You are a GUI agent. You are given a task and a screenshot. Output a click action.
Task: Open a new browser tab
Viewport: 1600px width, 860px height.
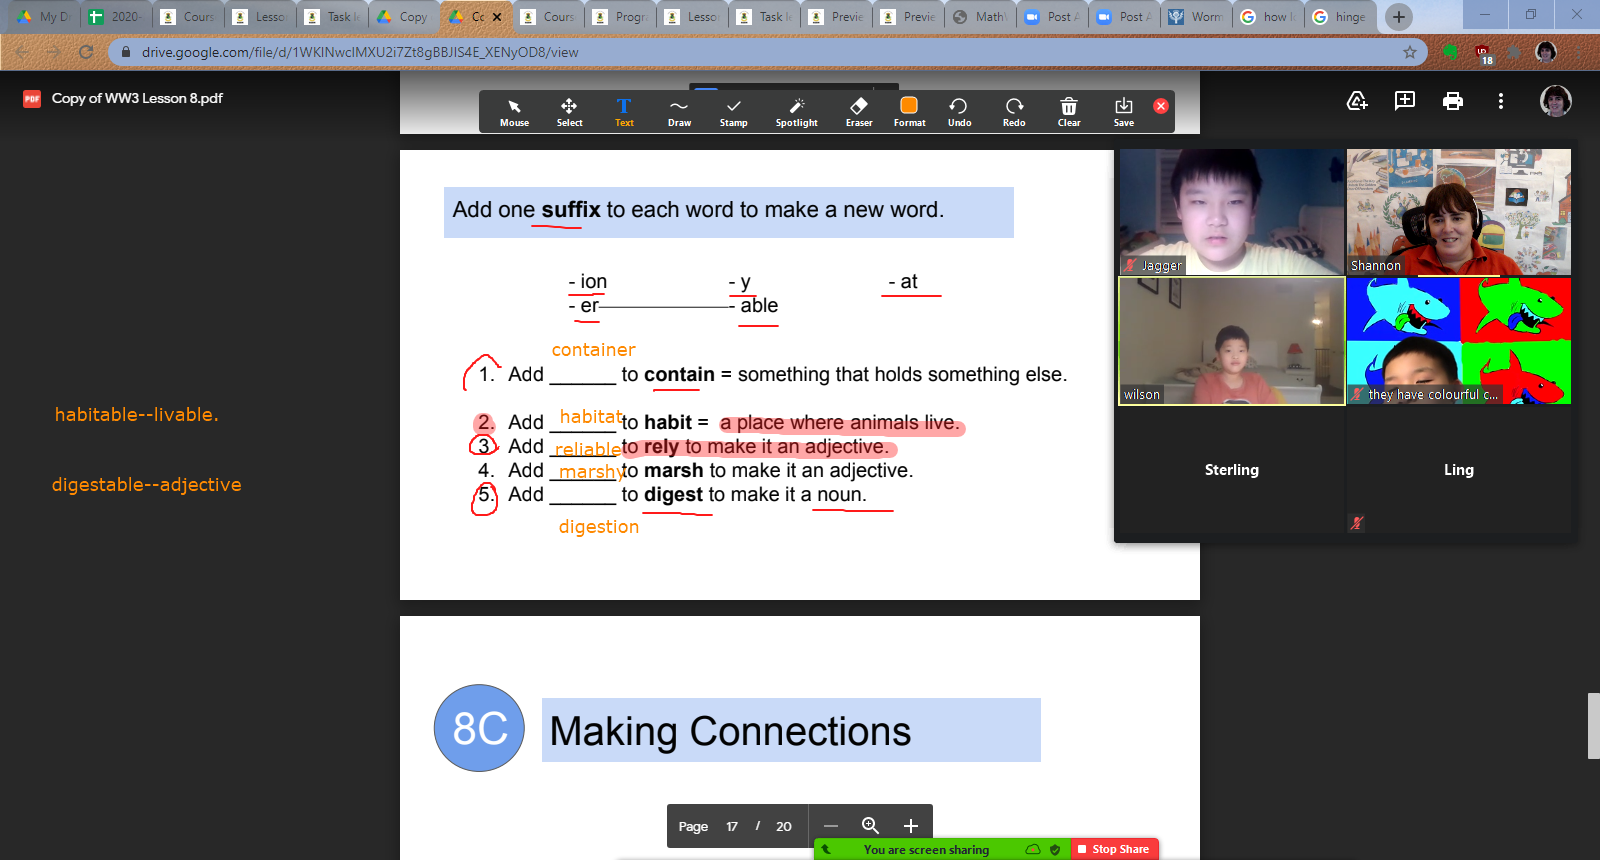1399,16
